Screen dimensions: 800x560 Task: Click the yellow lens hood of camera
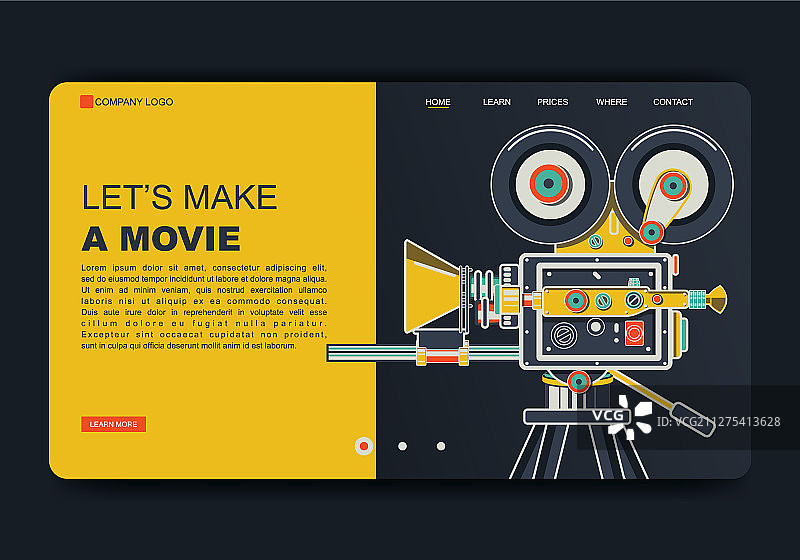430,286
